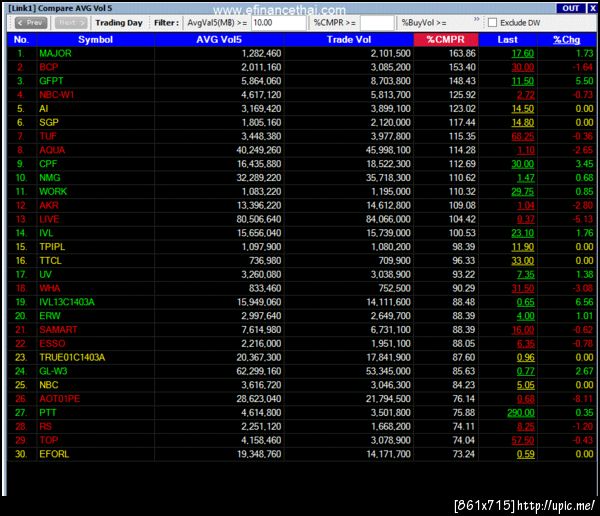The height and width of the screenshot is (516, 600).
Task: Select the UV symbol
Action: point(45,274)
